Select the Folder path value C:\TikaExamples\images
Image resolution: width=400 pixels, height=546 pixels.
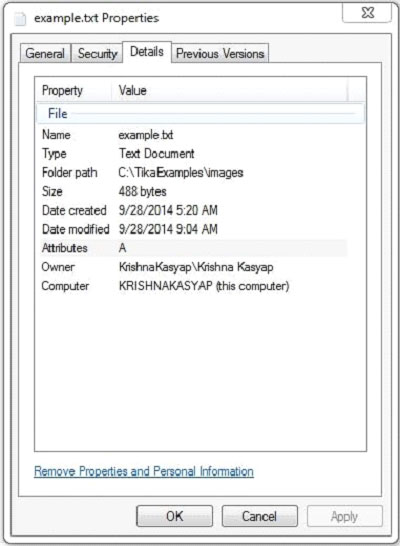[x=181, y=173]
